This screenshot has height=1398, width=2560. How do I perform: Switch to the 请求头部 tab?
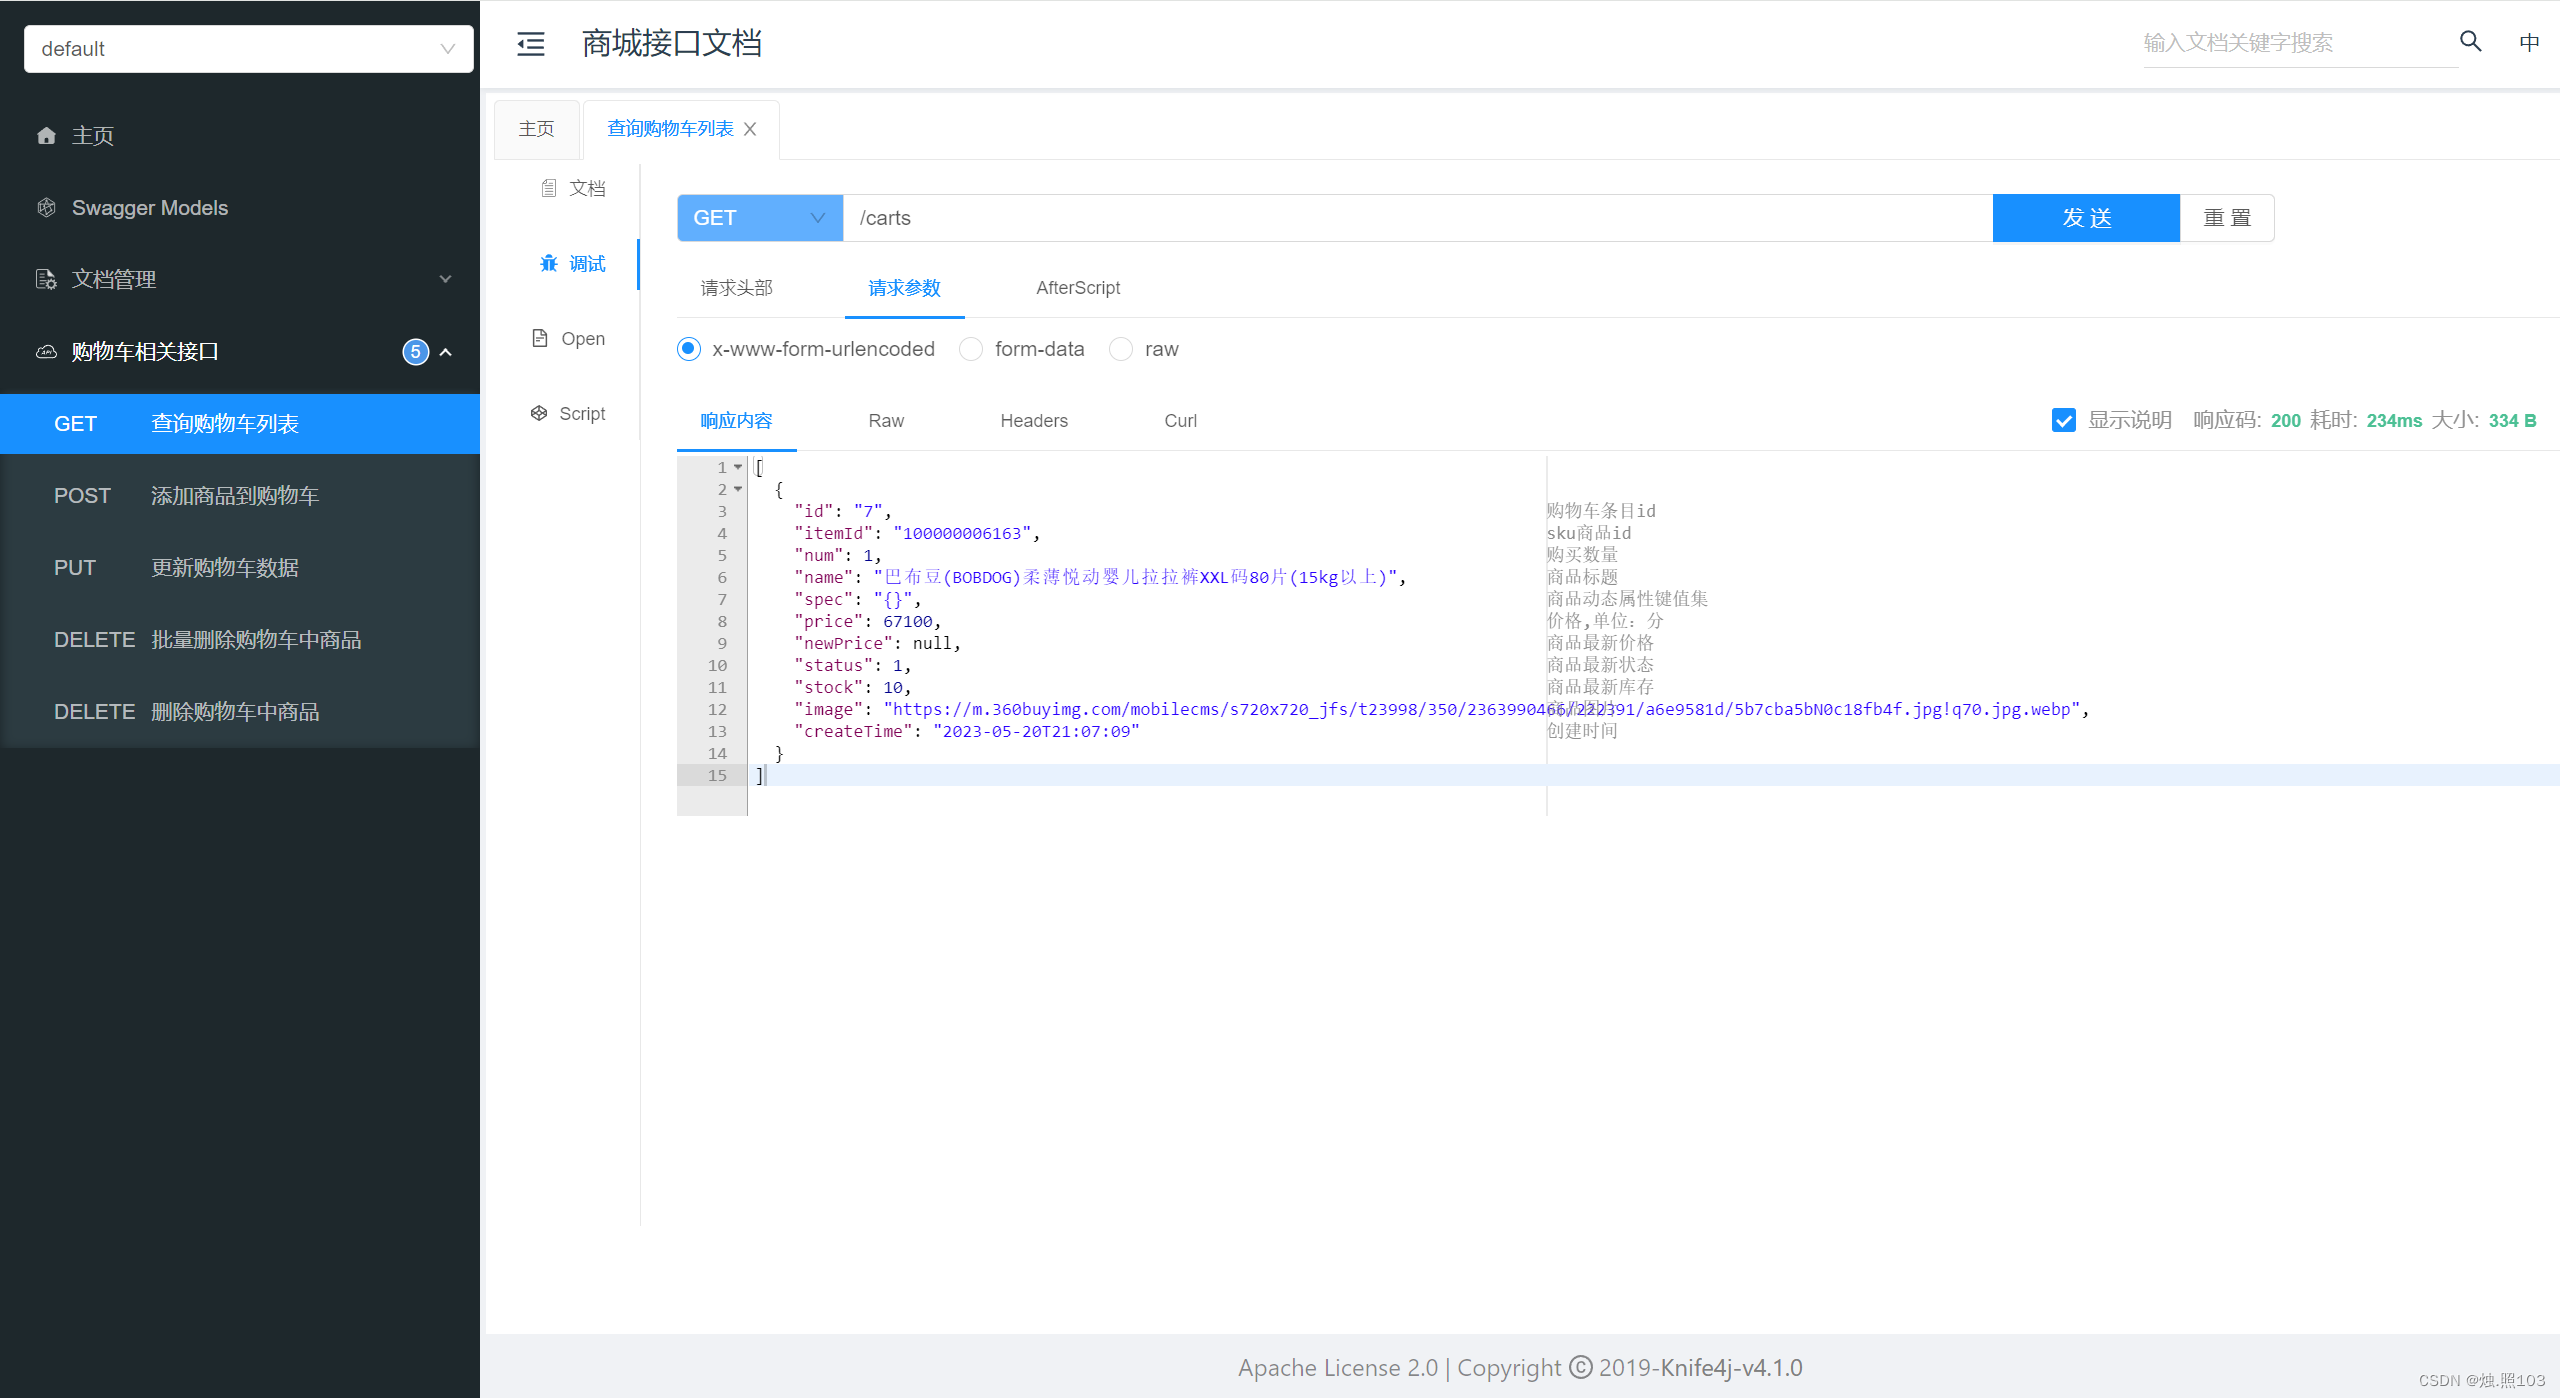click(737, 288)
